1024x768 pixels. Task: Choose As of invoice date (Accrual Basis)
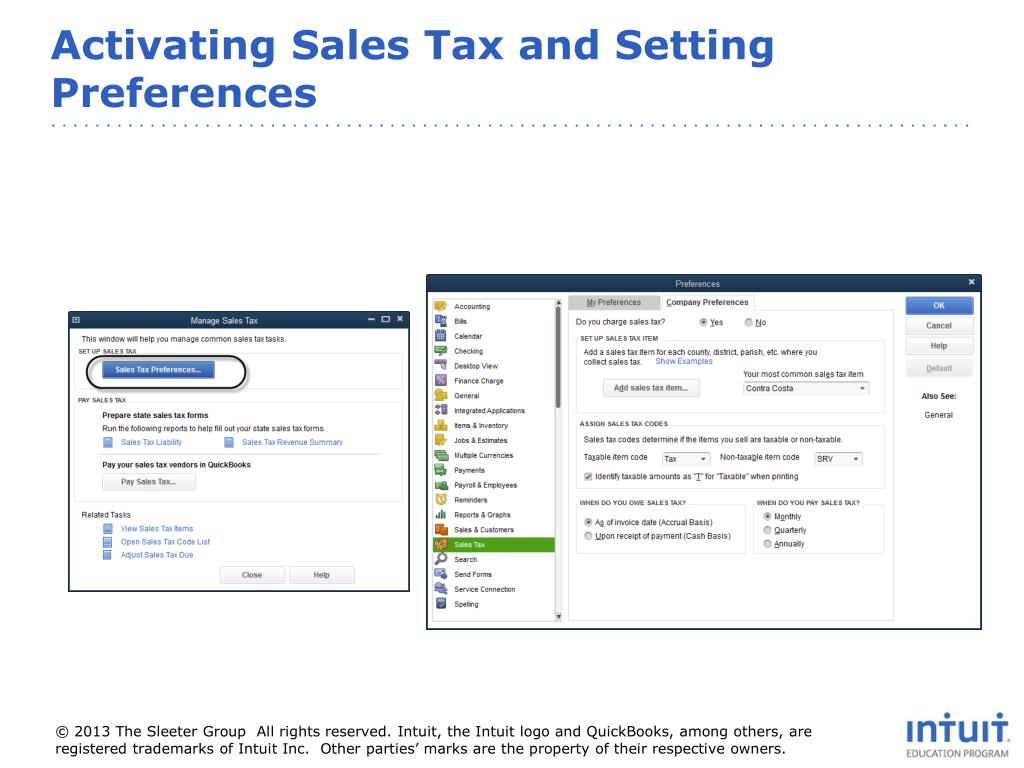coord(588,522)
